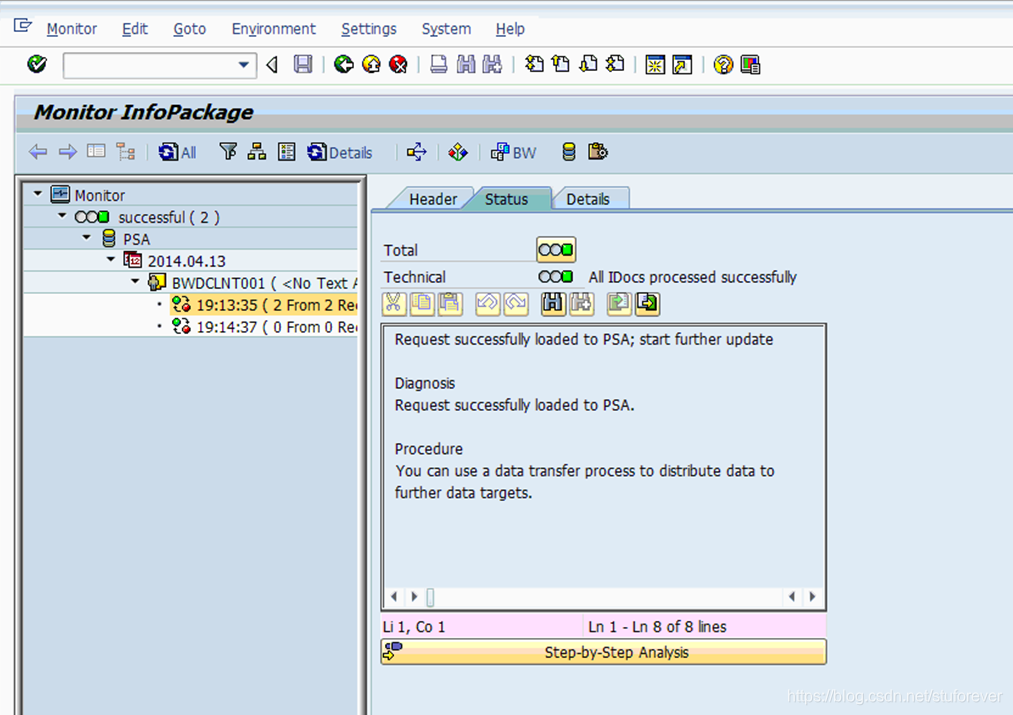
Task: Switch to the Status tab
Action: pos(506,199)
